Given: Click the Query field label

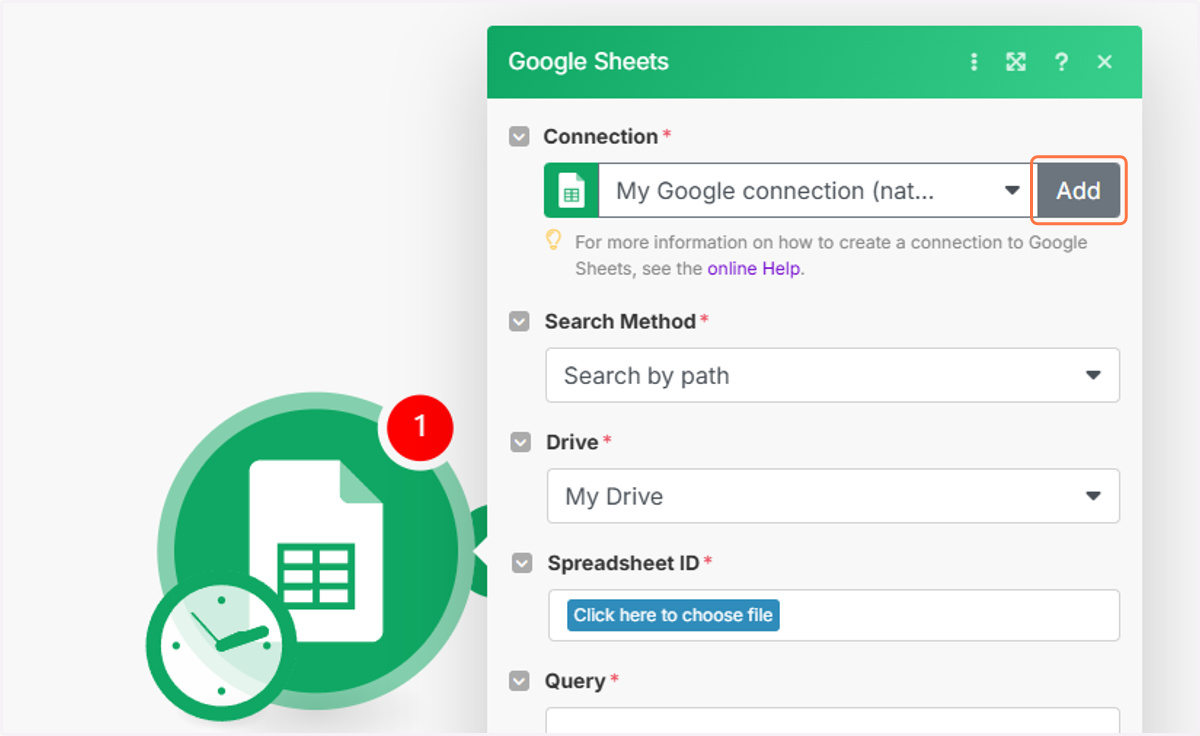Looking at the screenshot, I should [575, 682].
